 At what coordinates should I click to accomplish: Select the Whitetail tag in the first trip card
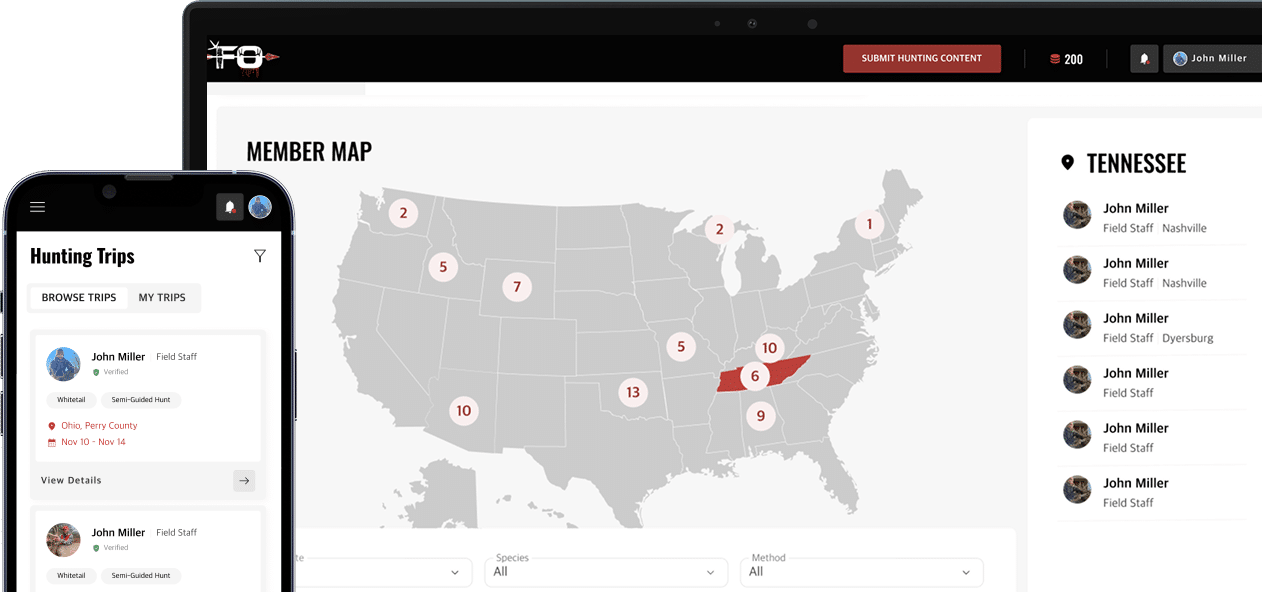[71, 399]
